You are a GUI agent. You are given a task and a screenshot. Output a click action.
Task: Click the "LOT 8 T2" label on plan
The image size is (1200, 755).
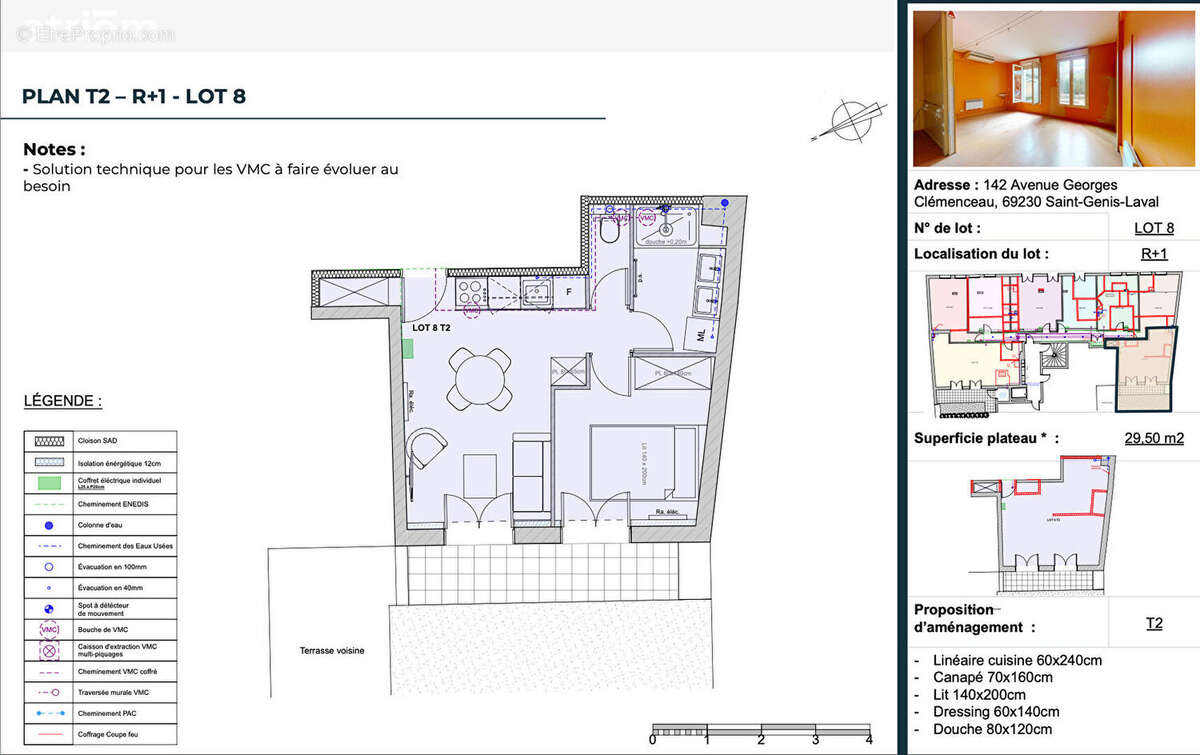[x=432, y=327]
